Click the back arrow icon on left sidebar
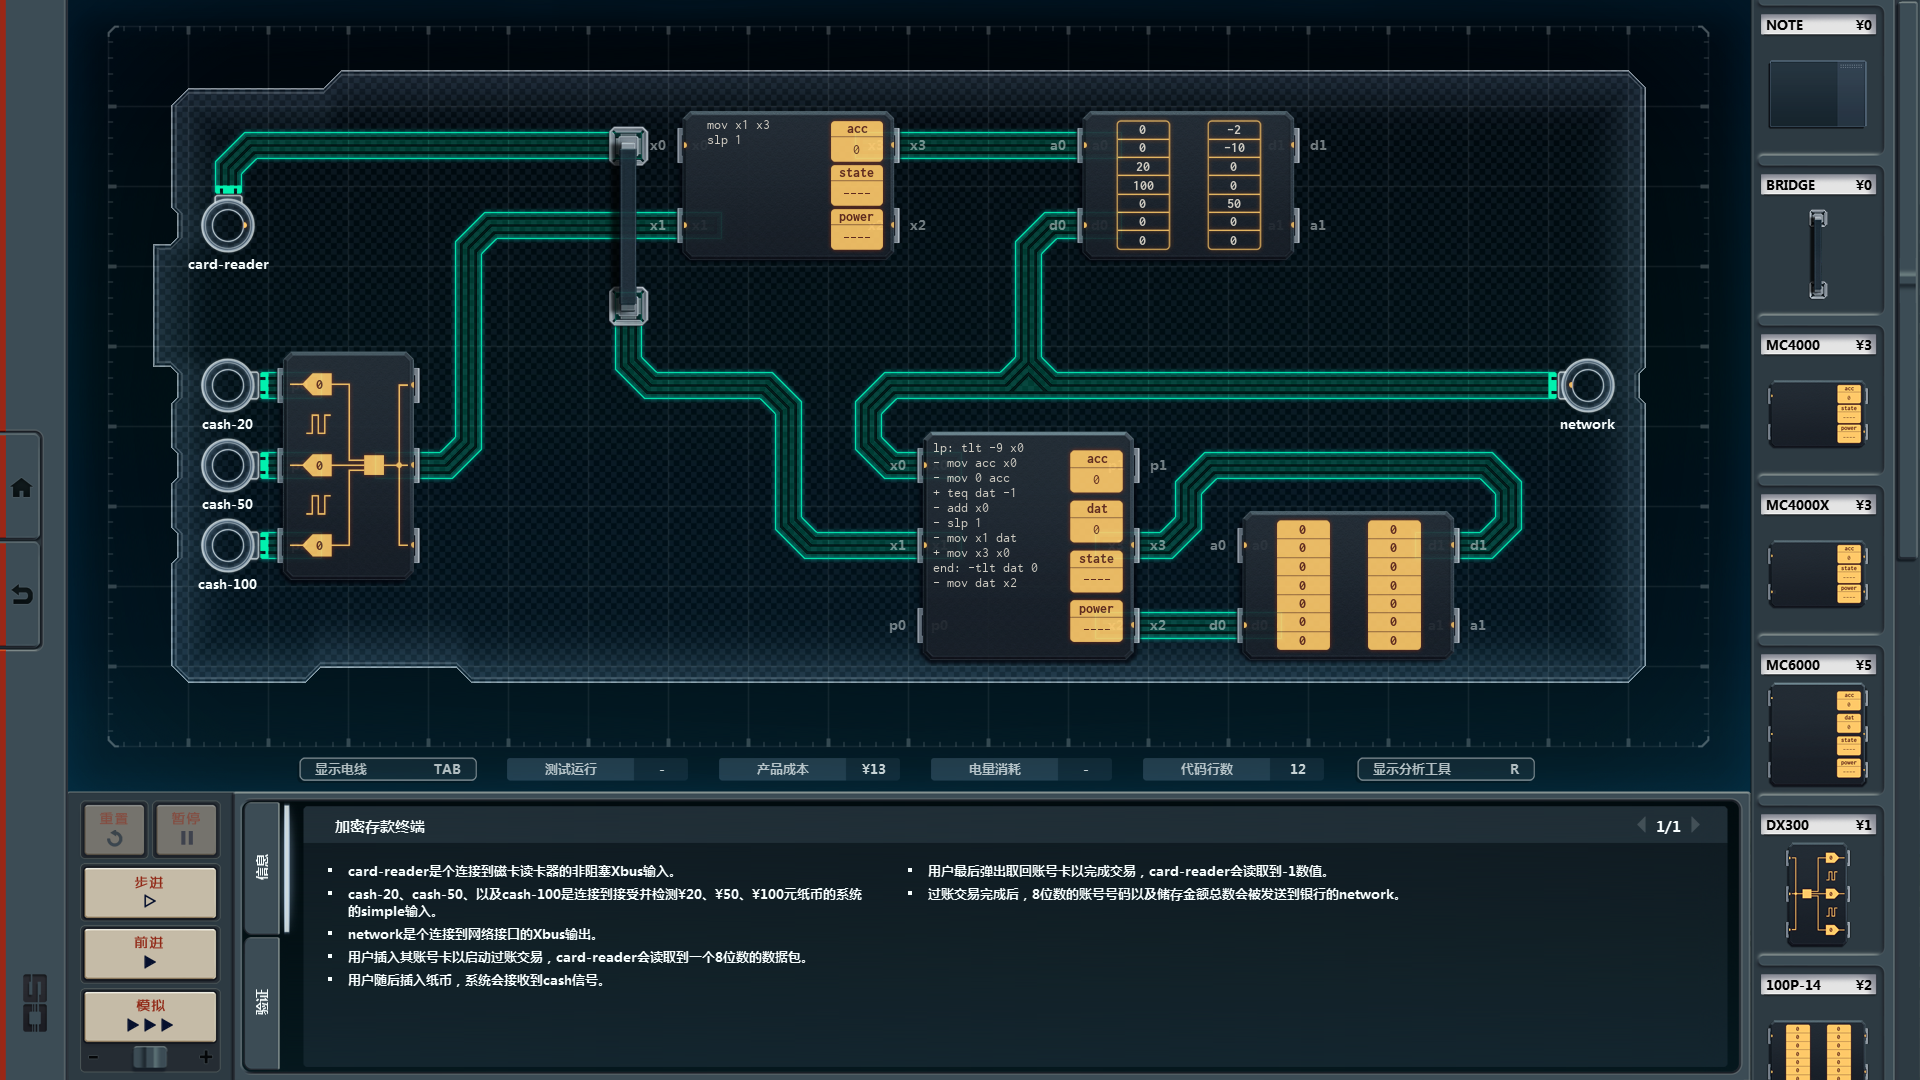This screenshot has height=1080, width=1920. 21,596
